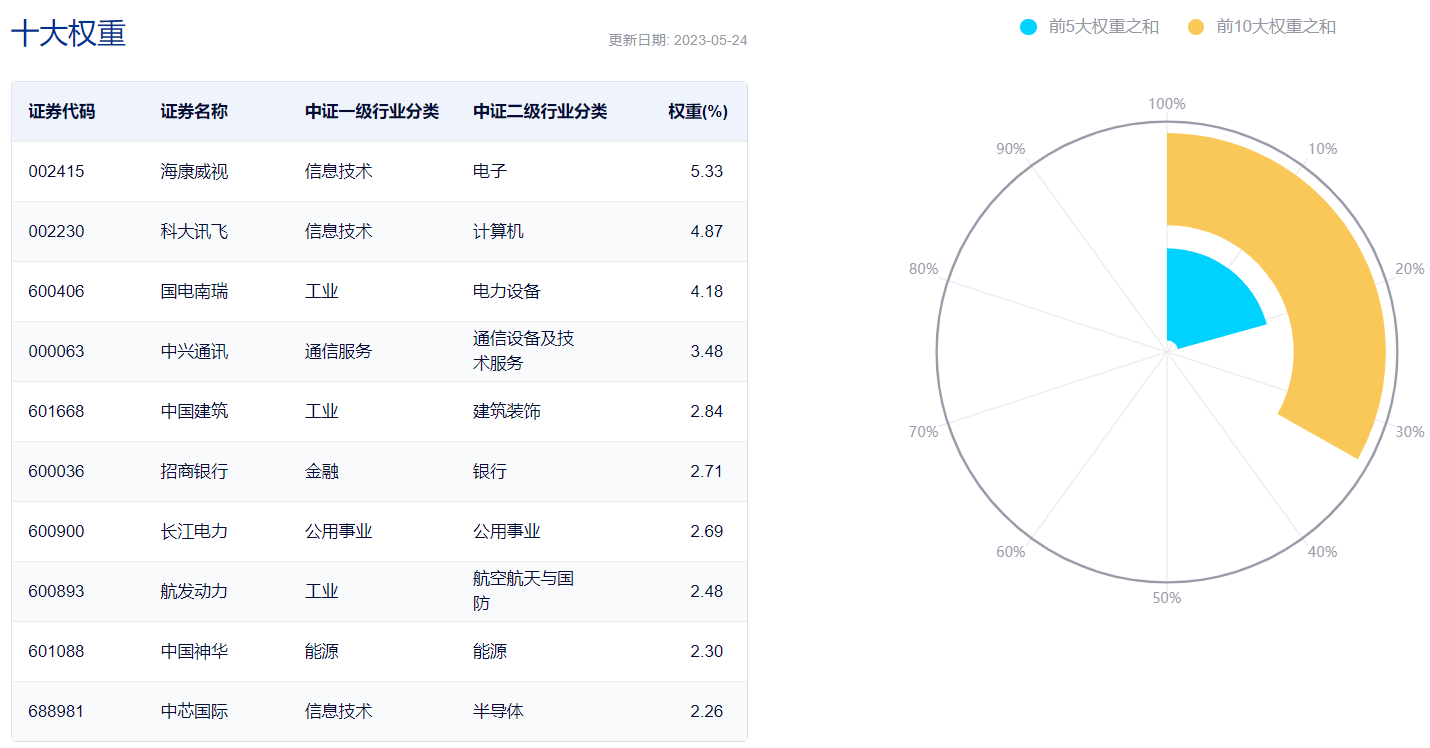Click weight value 4.18
The height and width of the screenshot is (748, 1430).
[x=706, y=292]
